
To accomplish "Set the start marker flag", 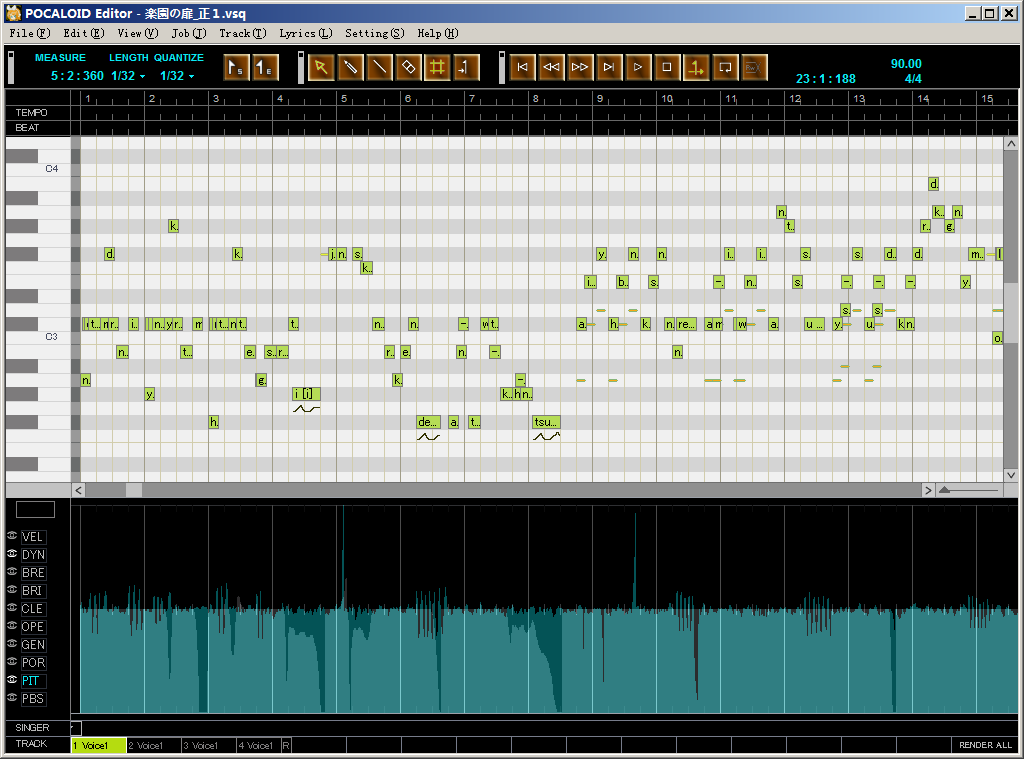I will click(236, 67).
